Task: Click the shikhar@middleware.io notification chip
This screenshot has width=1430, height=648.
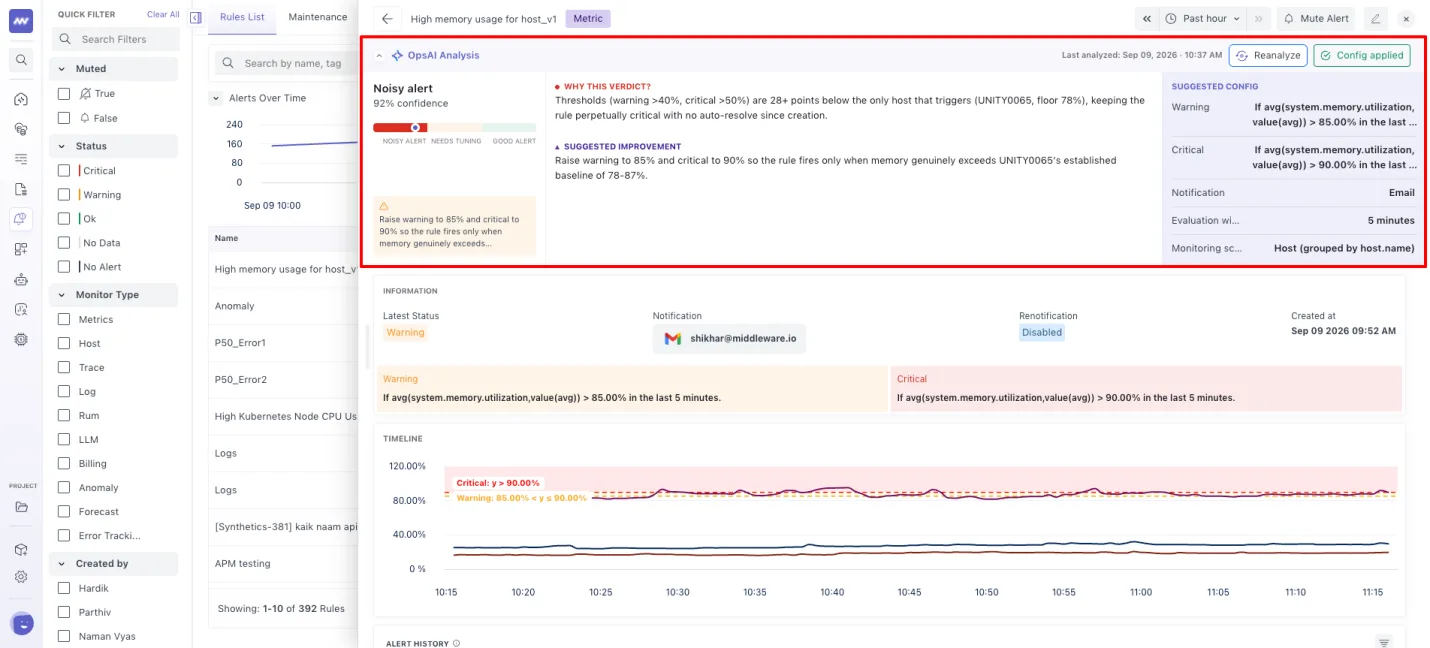Action: [x=729, y=339]
